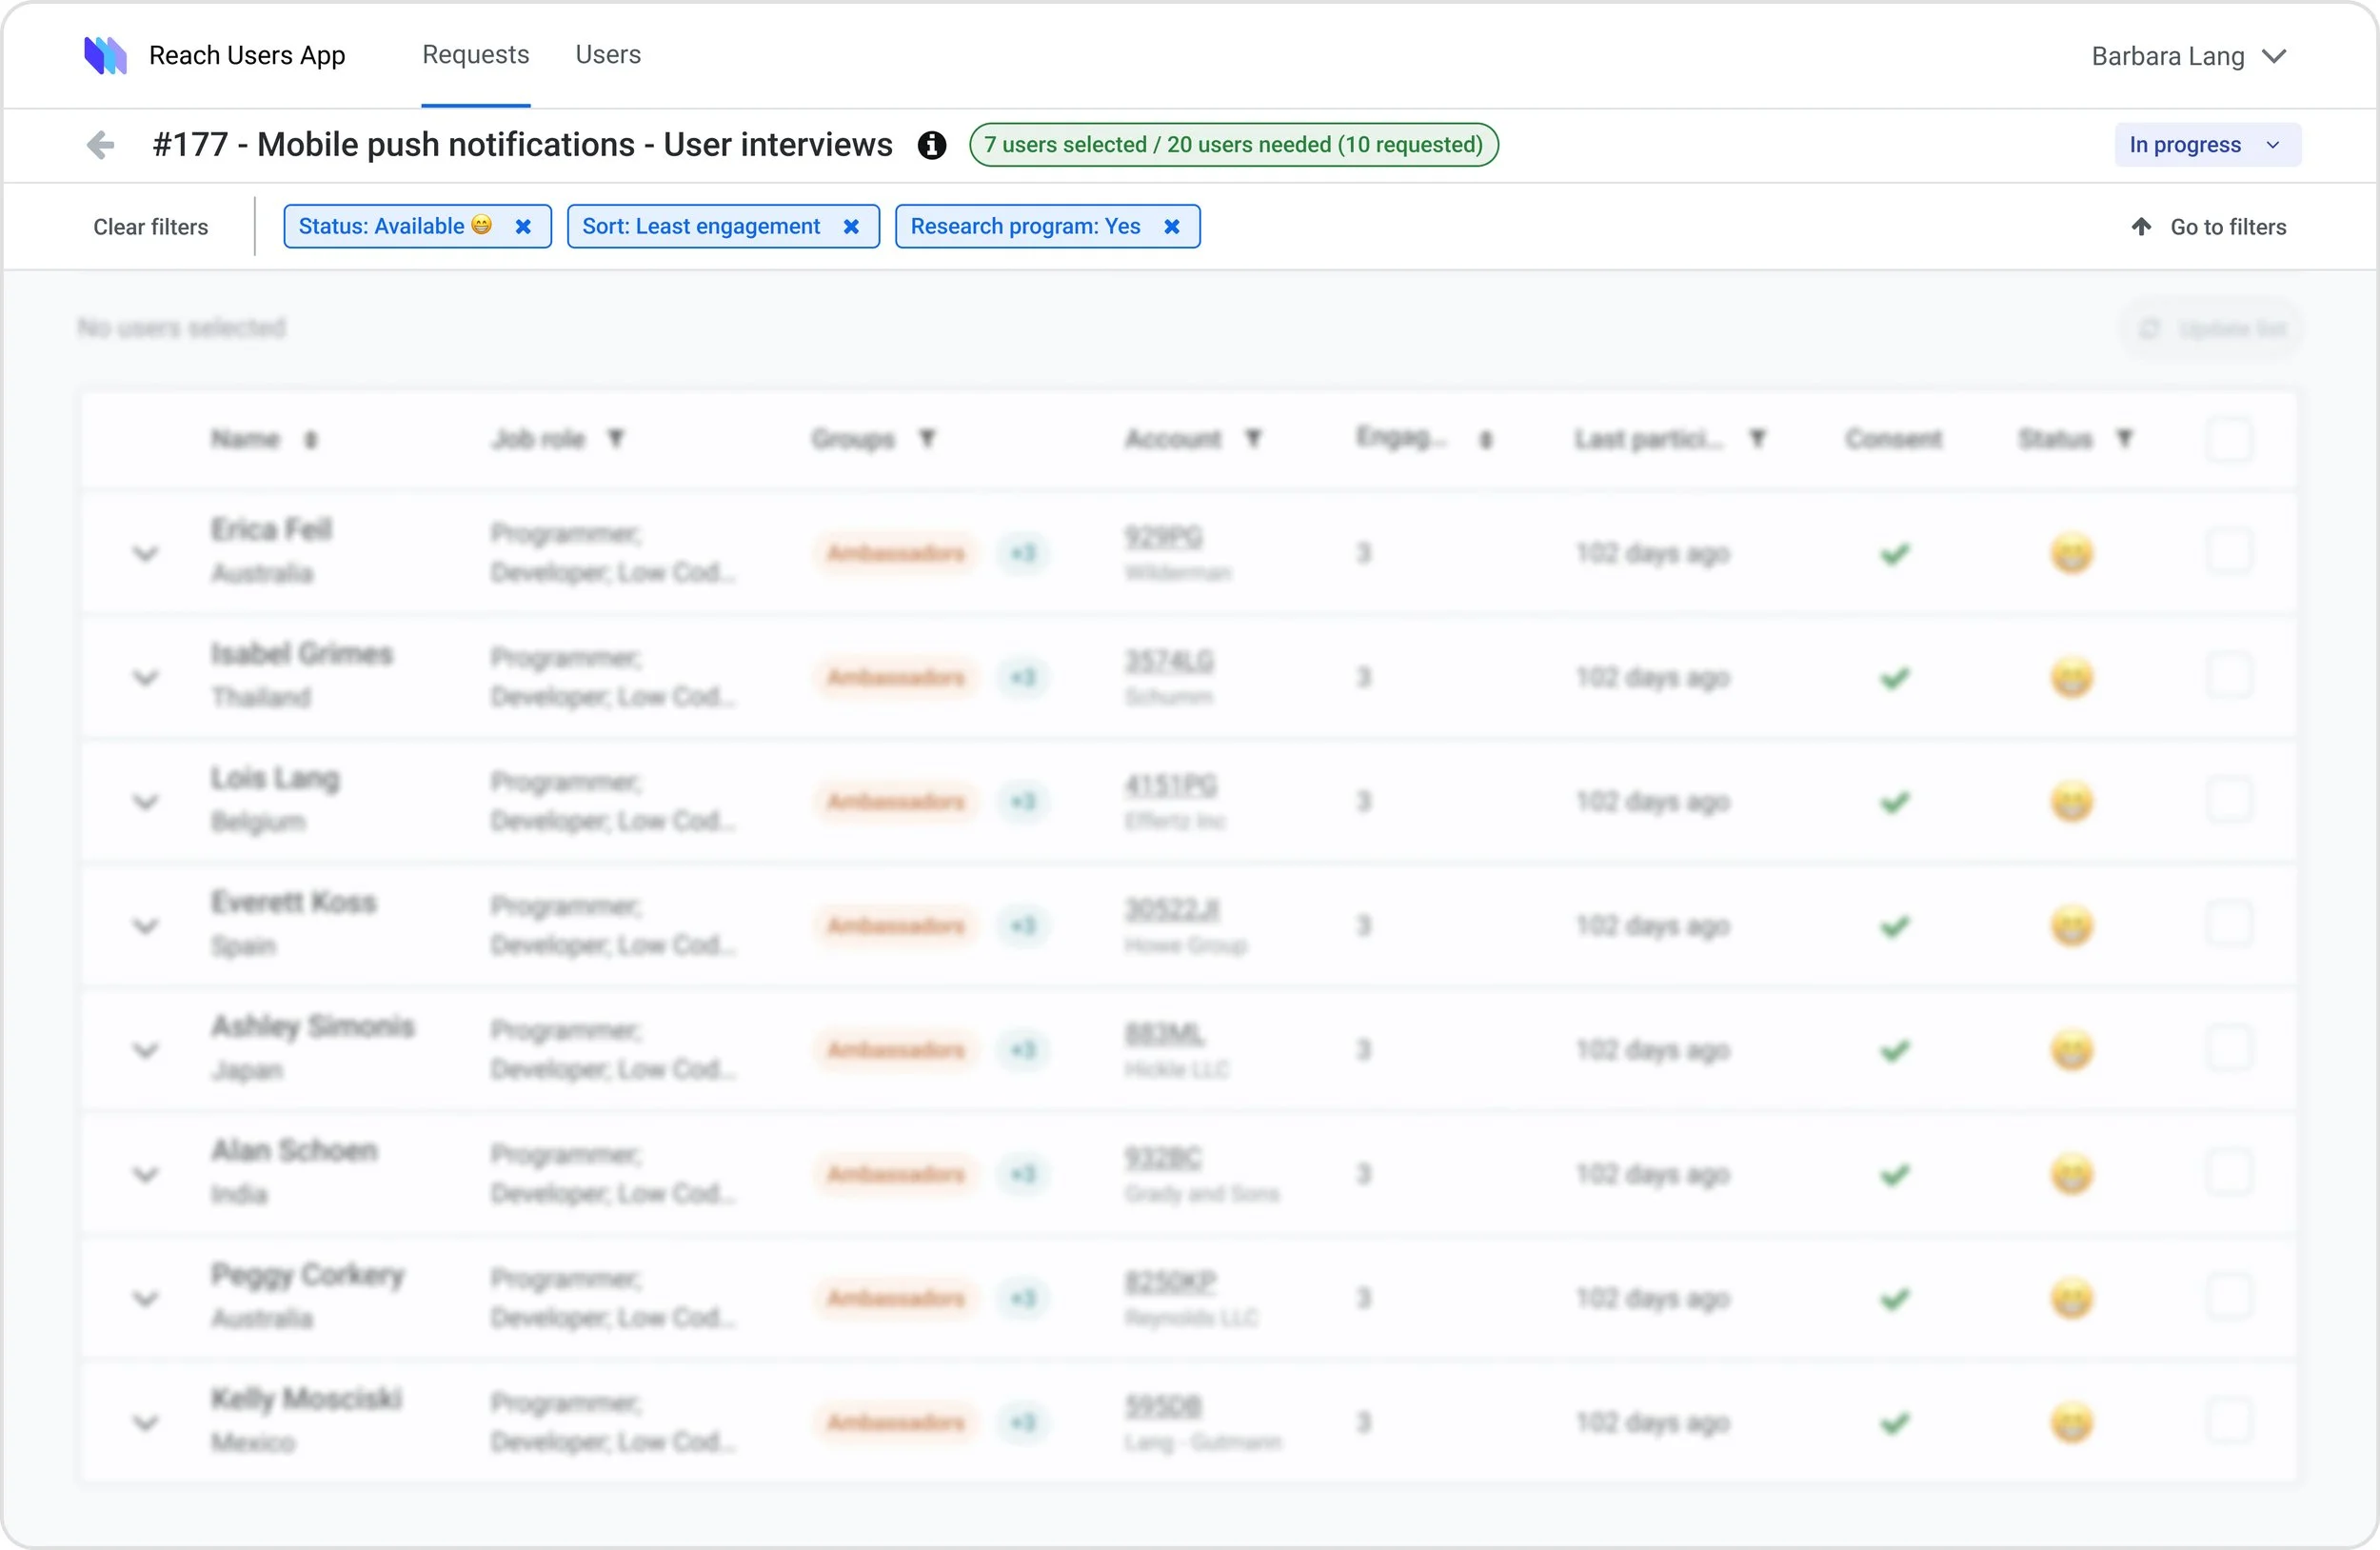Expand the Isabel Grimes row
The width and height of the screenshot is (2380, 1550).
[x=146, y=677]
